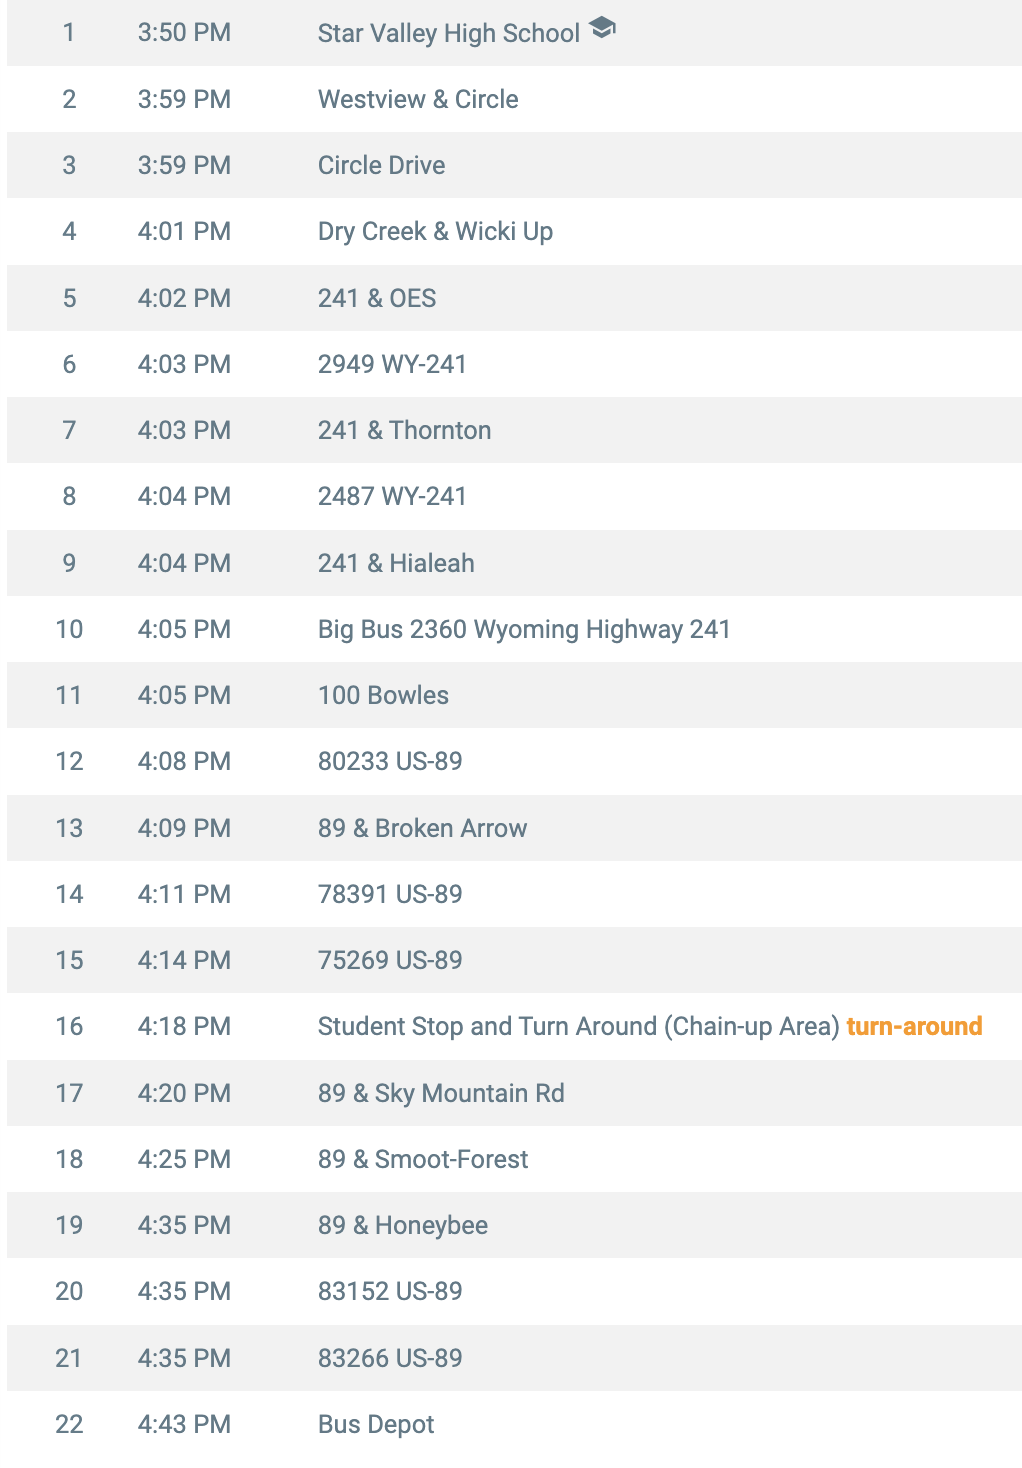Click Dry Creek & Wicki Up stop

(x=435, y=232)
